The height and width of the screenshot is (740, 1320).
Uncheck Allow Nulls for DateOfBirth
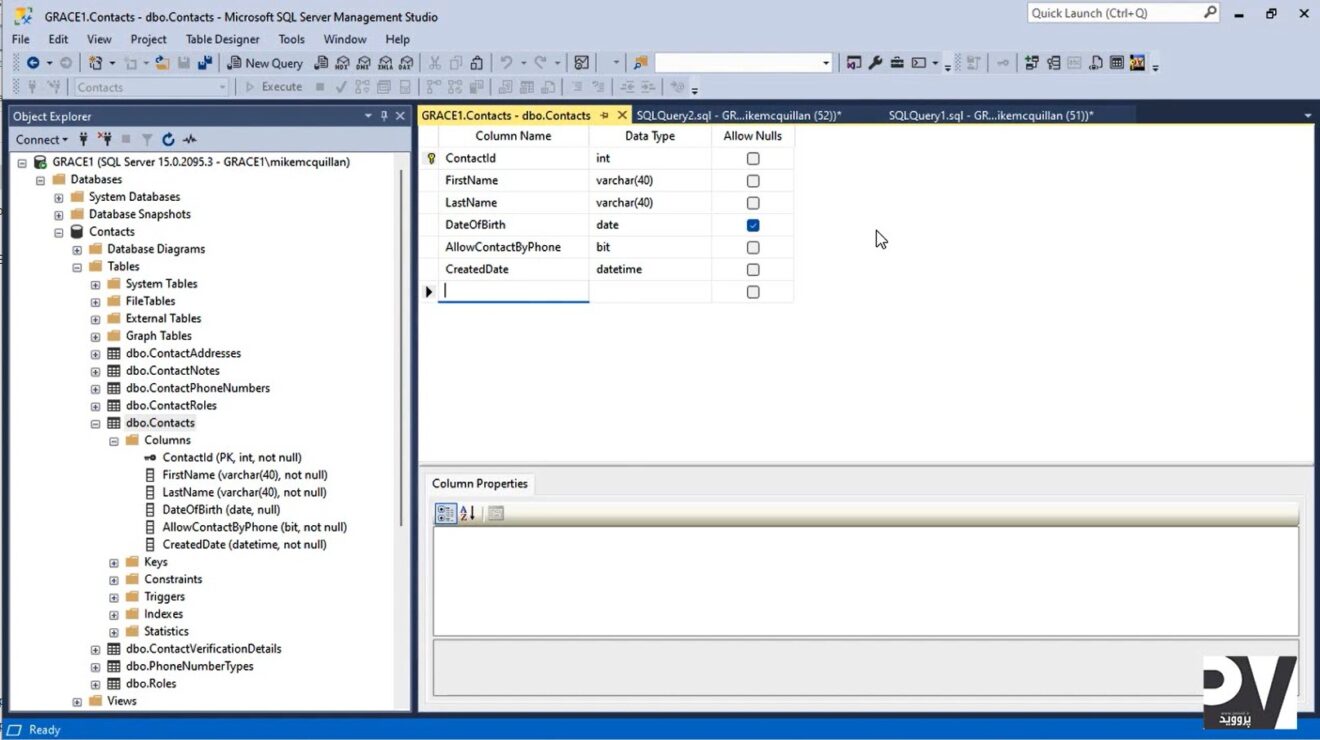pos(752,224)
